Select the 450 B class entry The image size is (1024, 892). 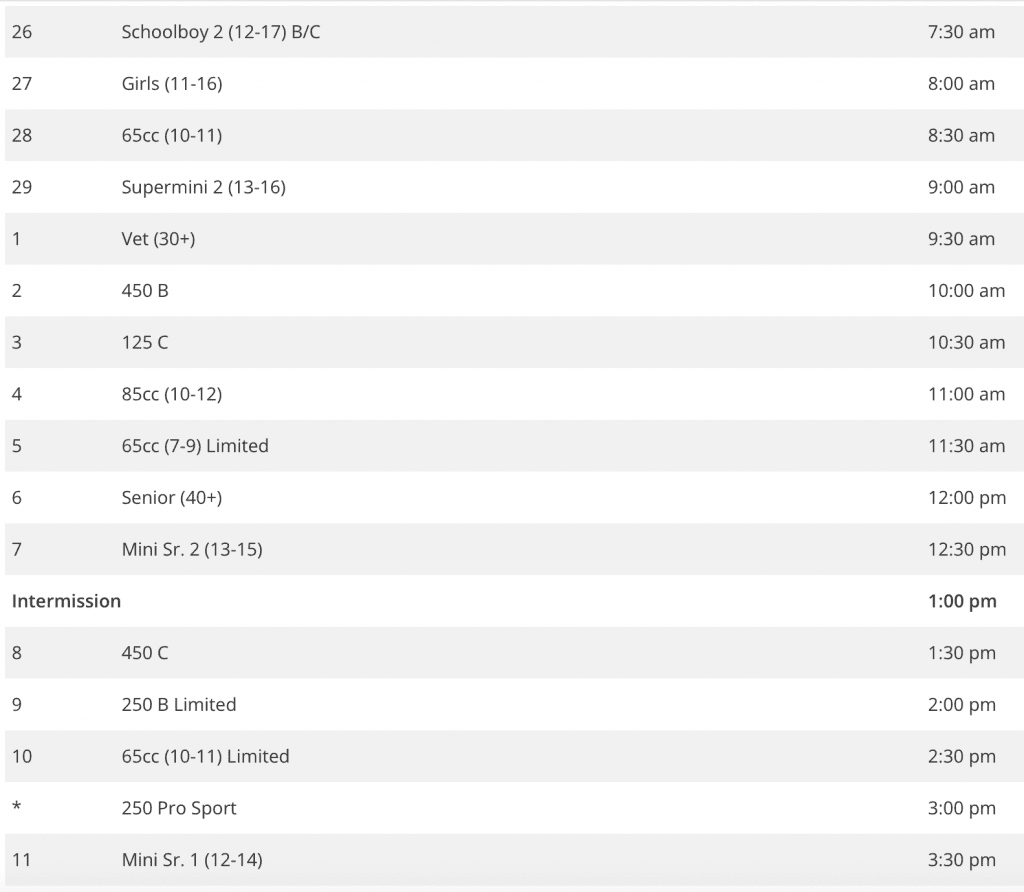[145, 291]
